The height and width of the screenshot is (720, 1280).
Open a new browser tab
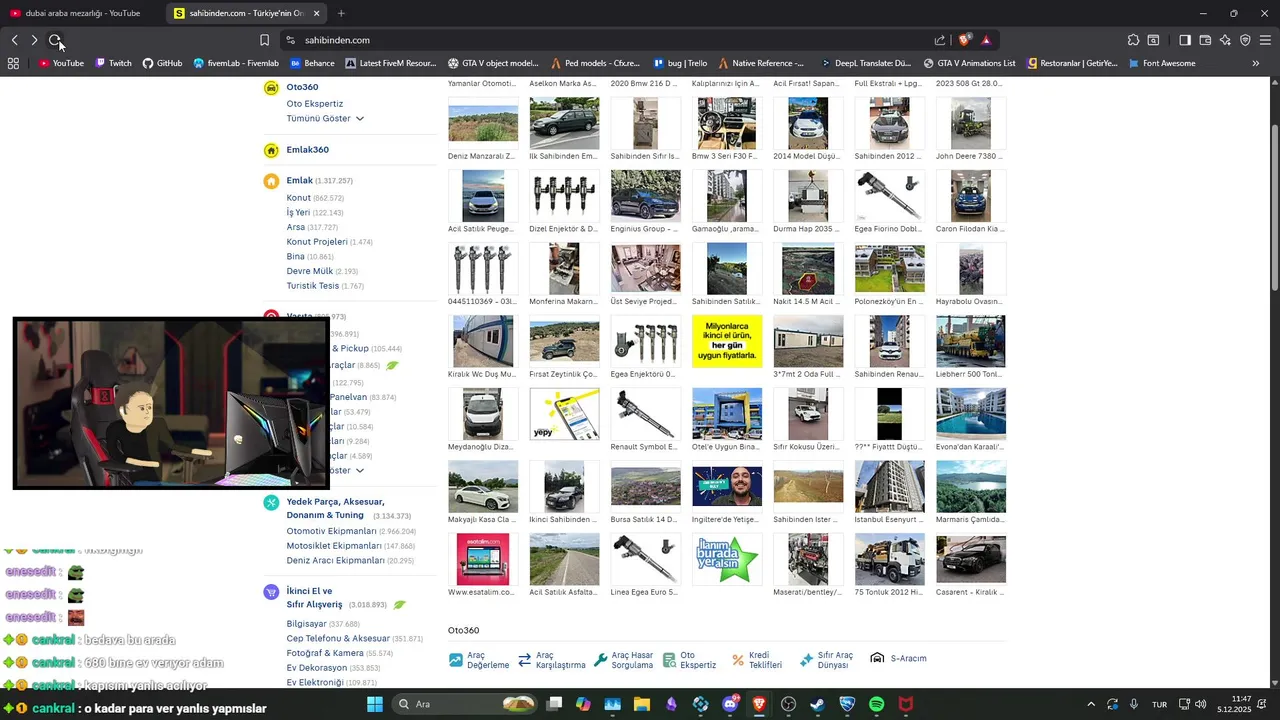341,13
